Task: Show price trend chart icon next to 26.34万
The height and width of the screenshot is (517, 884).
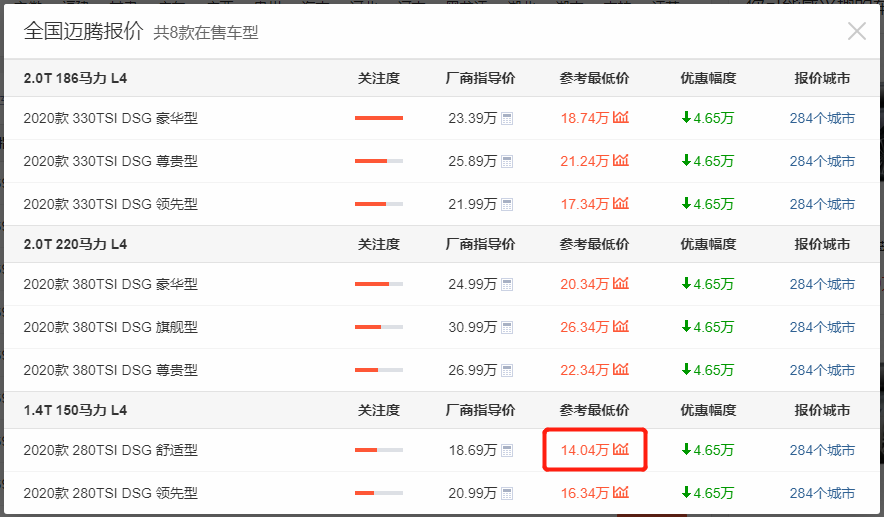Action: (x=621, y=326)
